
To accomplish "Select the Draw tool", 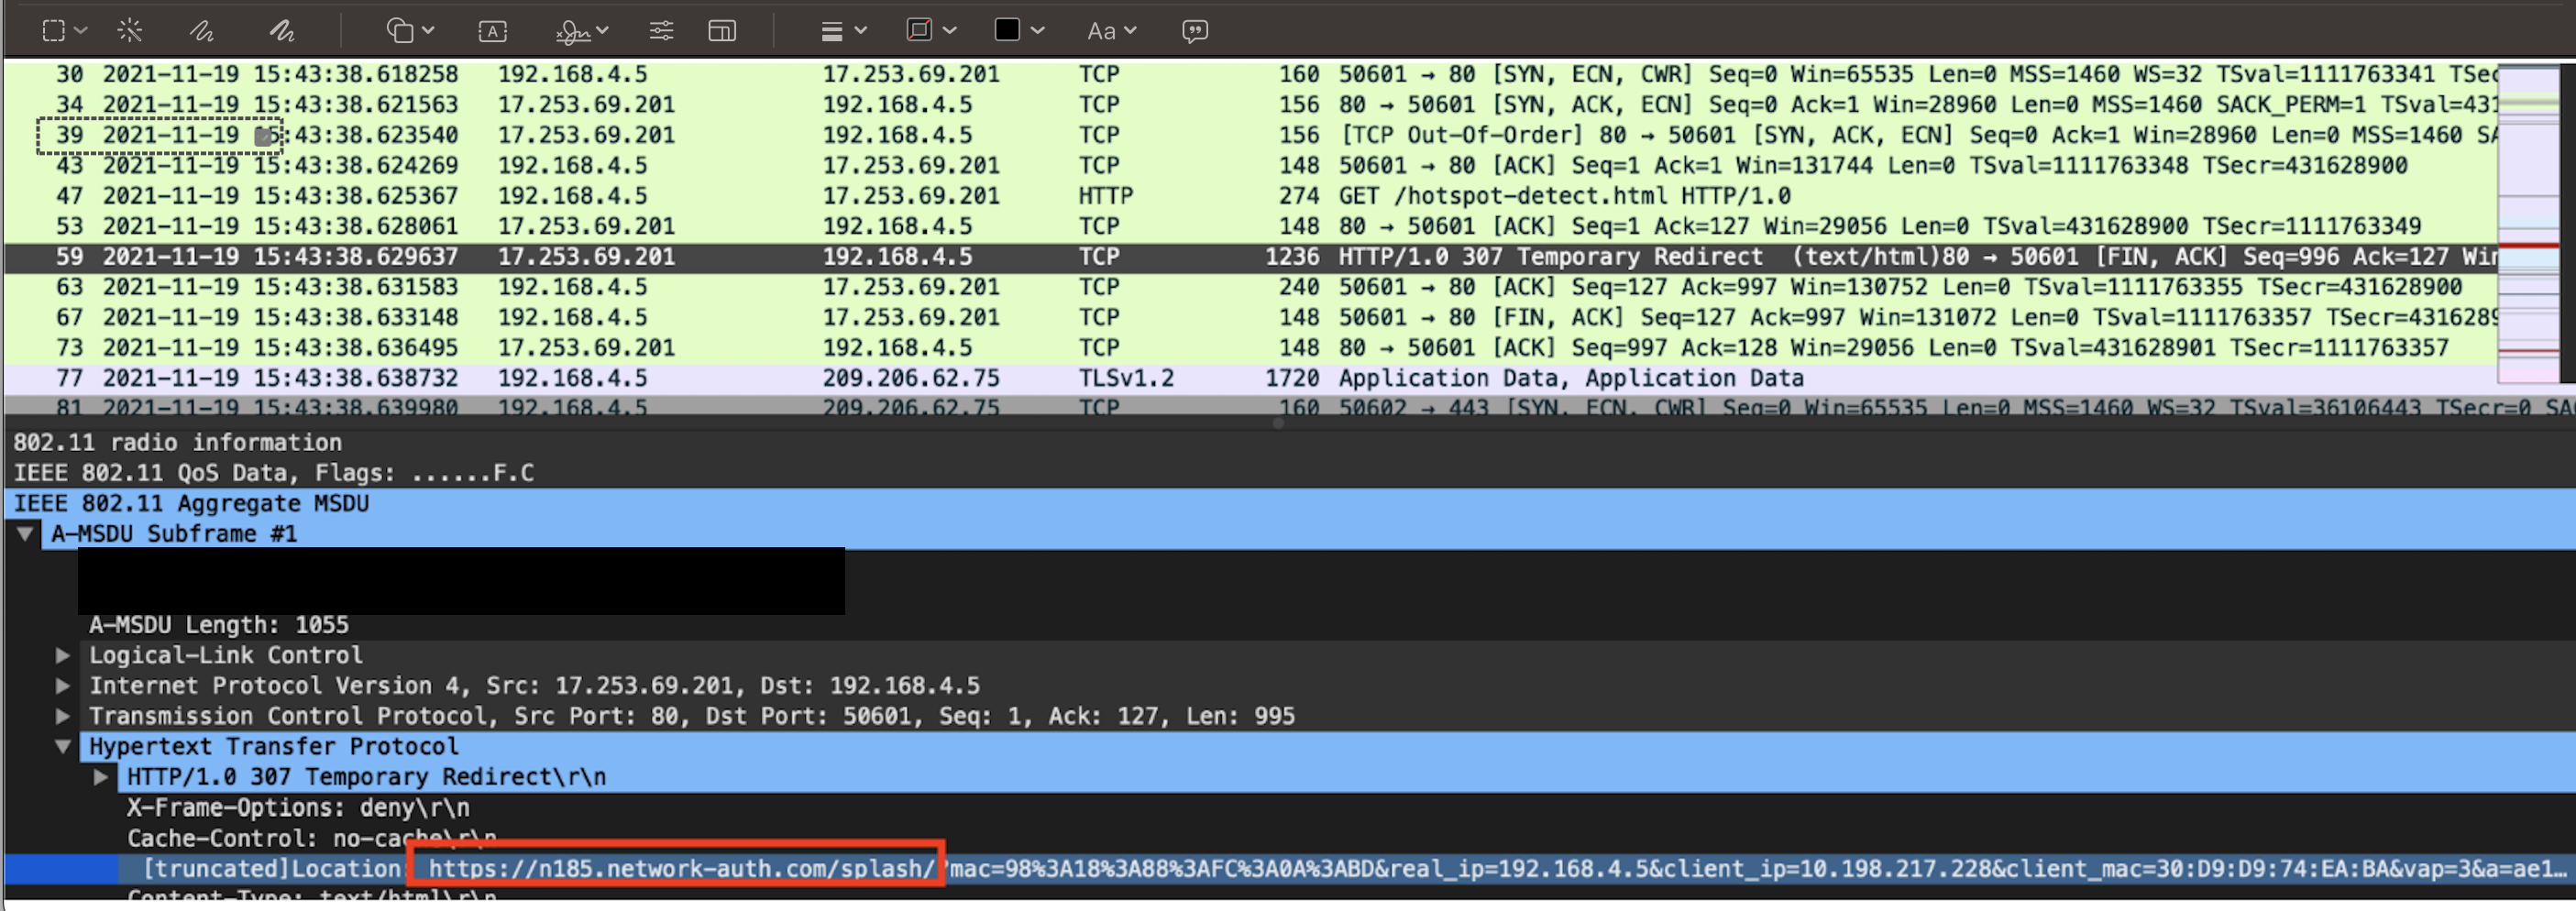I will tap(282, 30).
